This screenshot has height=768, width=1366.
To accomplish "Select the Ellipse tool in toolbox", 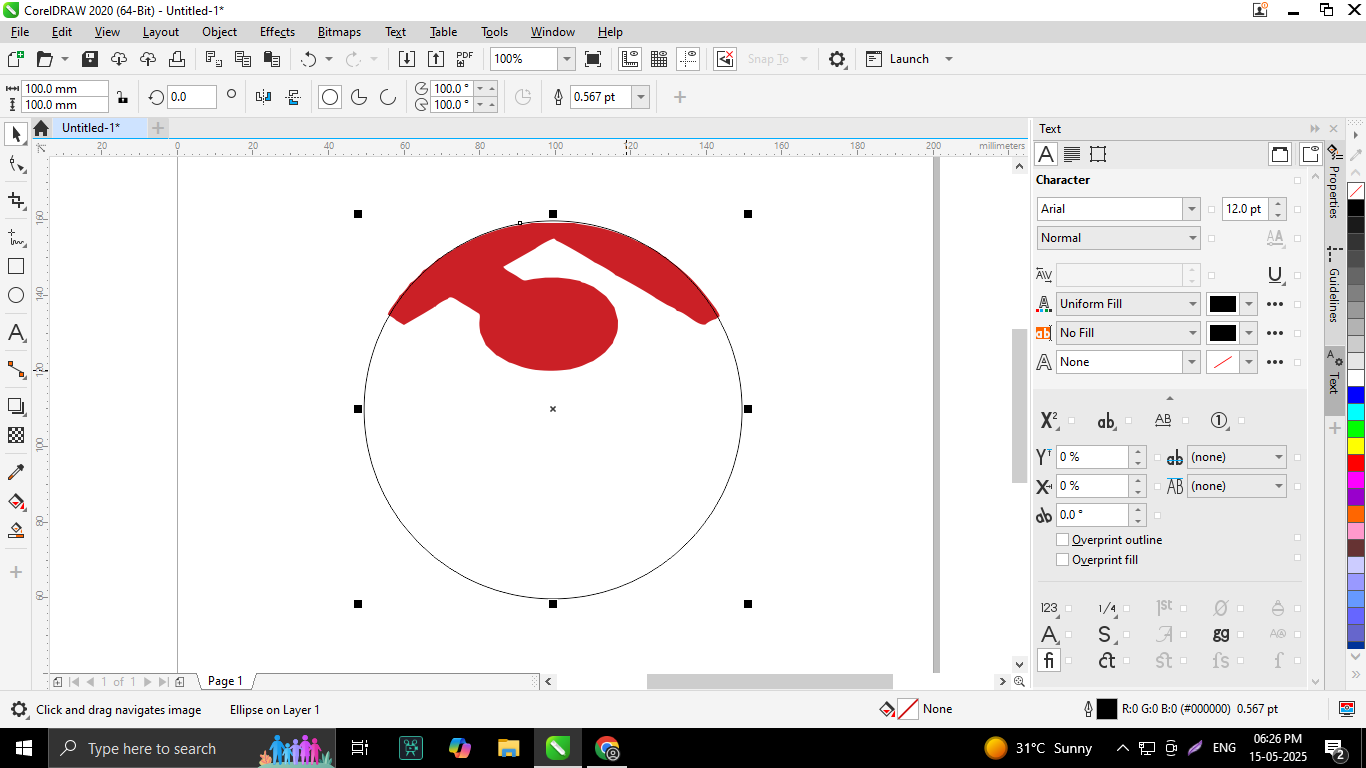I will coord(16,295).
